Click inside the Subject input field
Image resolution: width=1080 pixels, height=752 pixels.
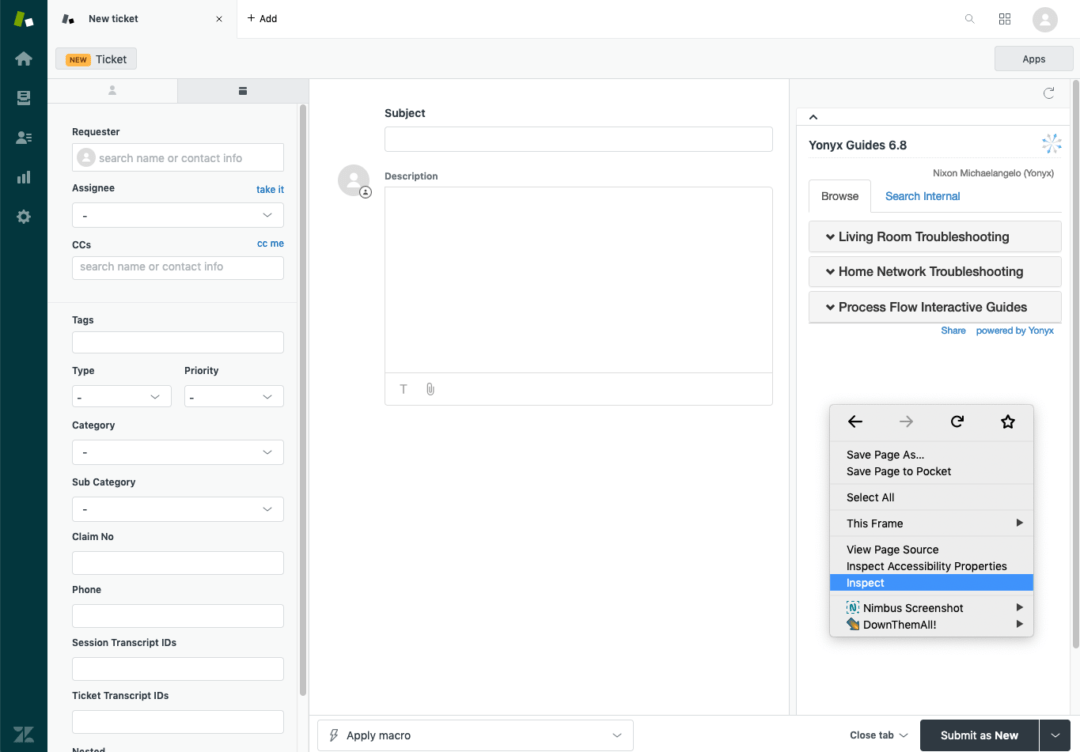578,138
